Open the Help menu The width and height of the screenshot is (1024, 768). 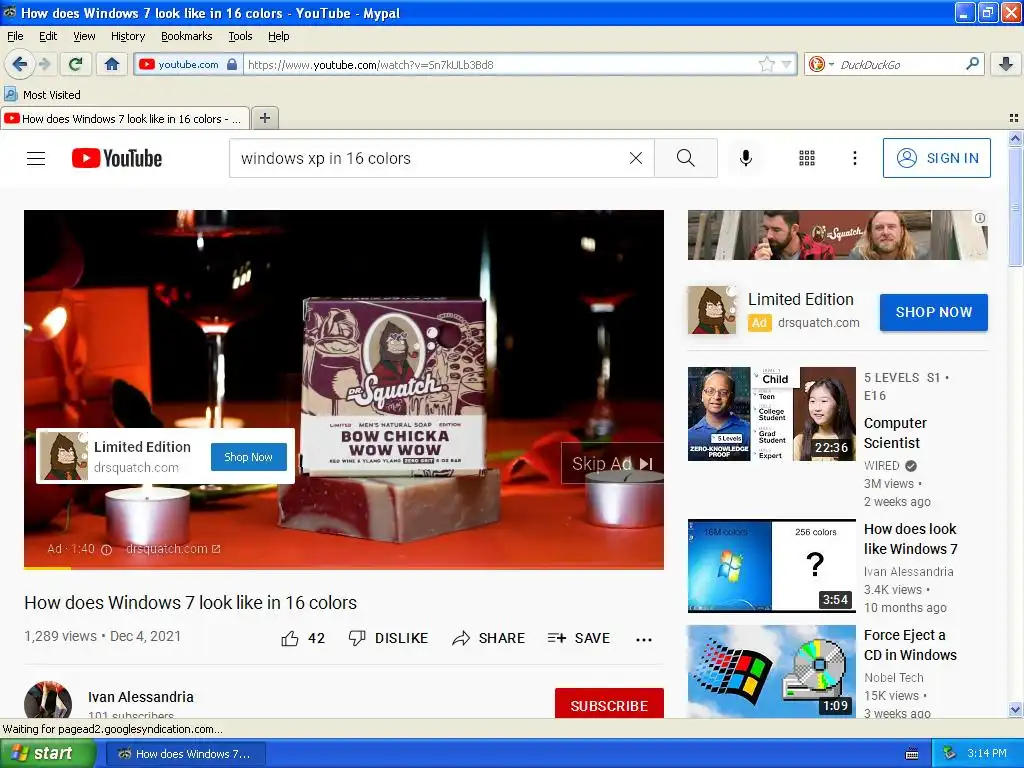pos(278,36)
